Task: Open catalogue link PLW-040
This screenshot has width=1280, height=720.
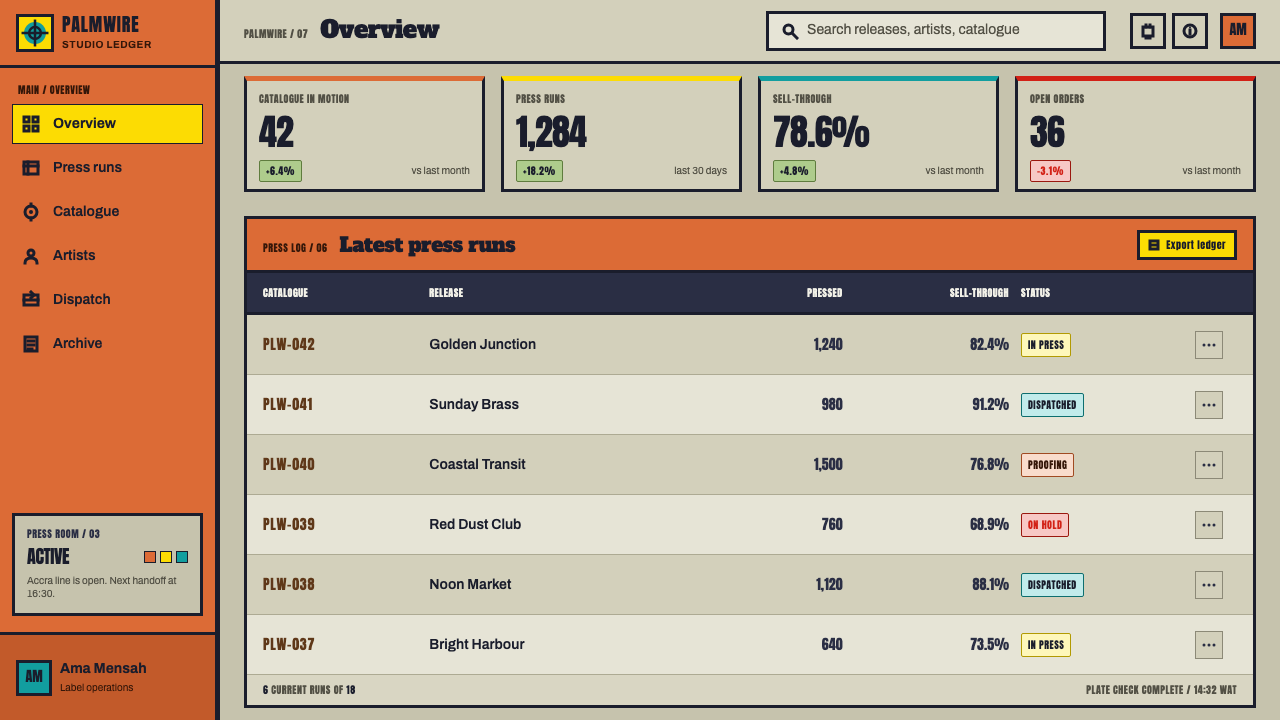Action: (289, 465)
